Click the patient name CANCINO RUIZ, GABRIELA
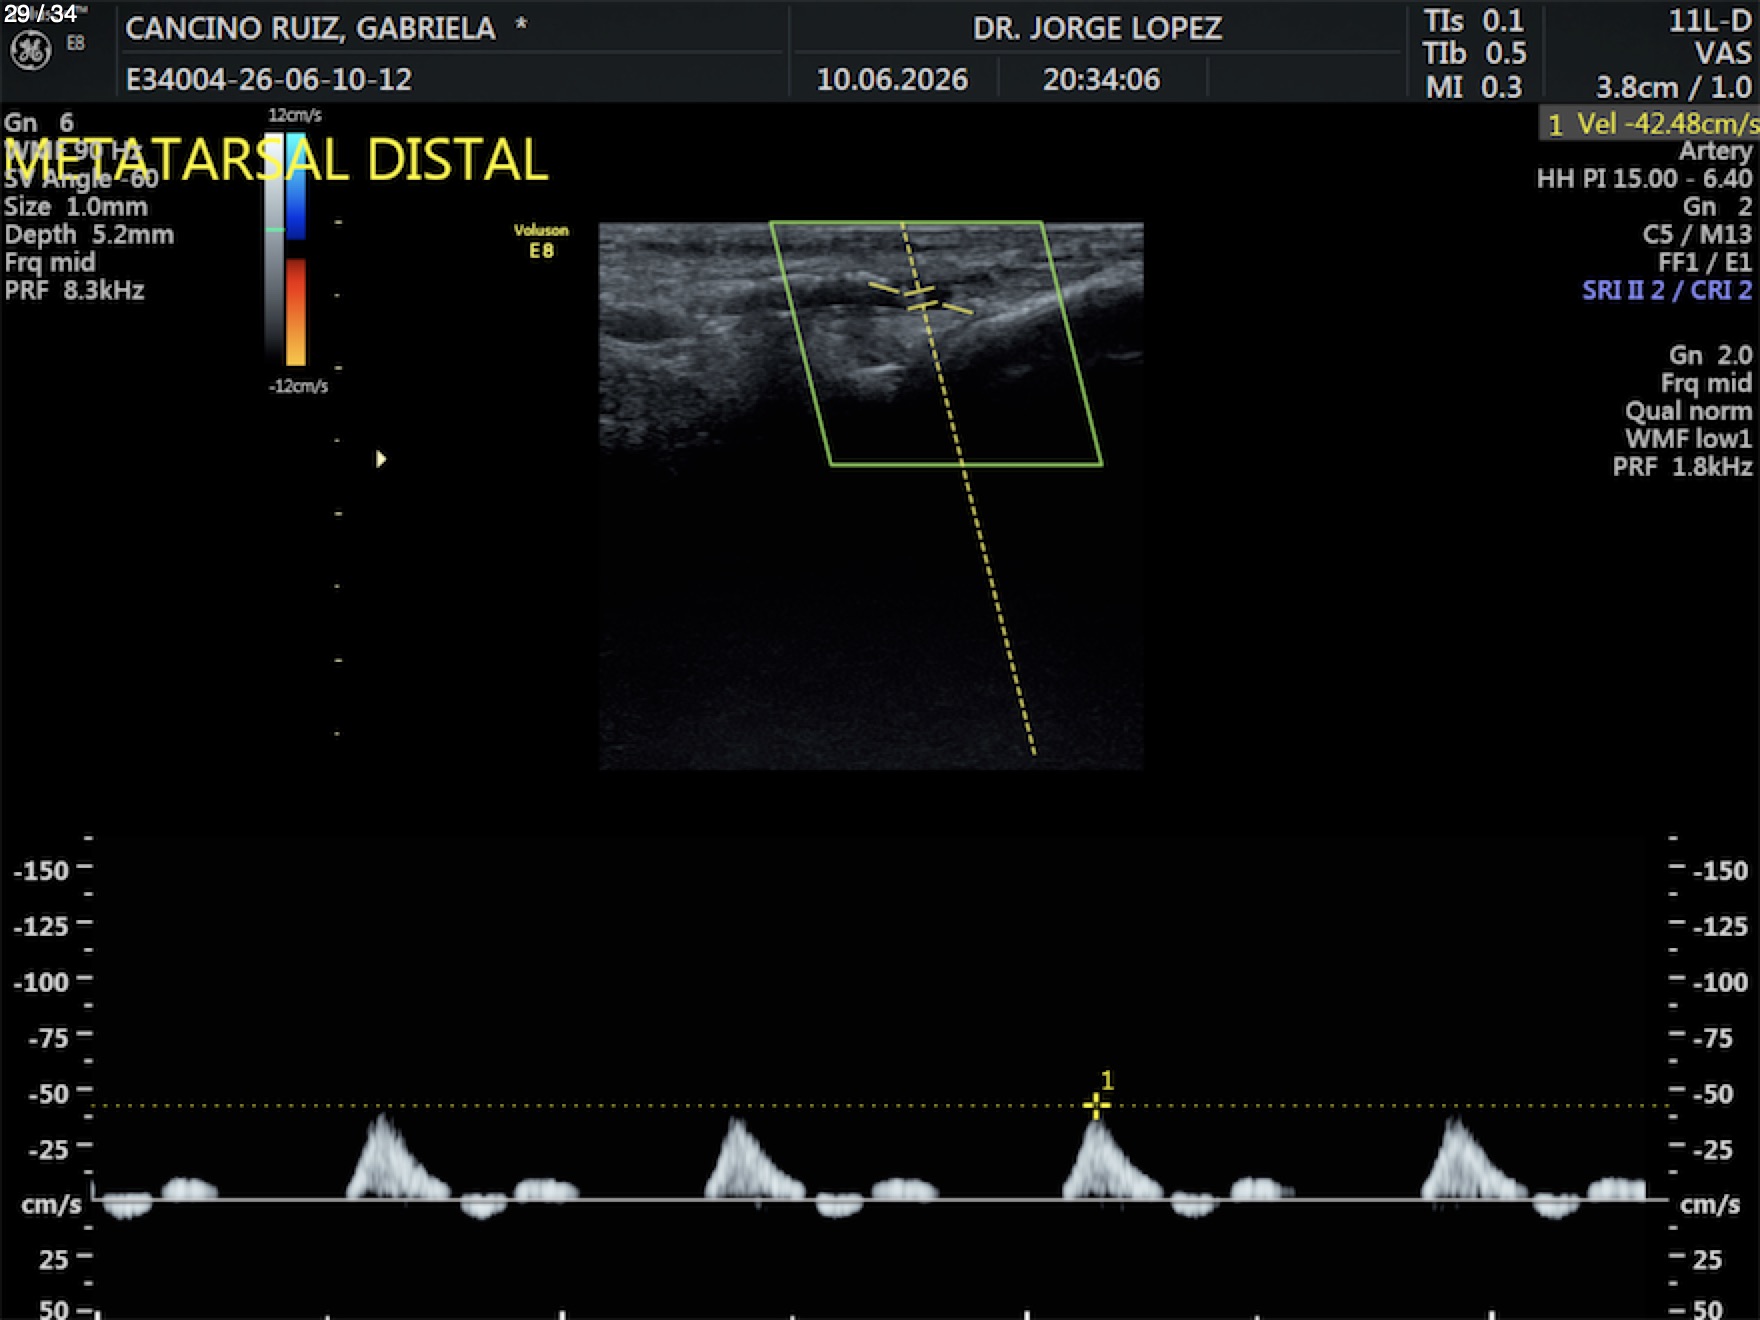Viewport: 1760px width, 1320px height. 310,28
